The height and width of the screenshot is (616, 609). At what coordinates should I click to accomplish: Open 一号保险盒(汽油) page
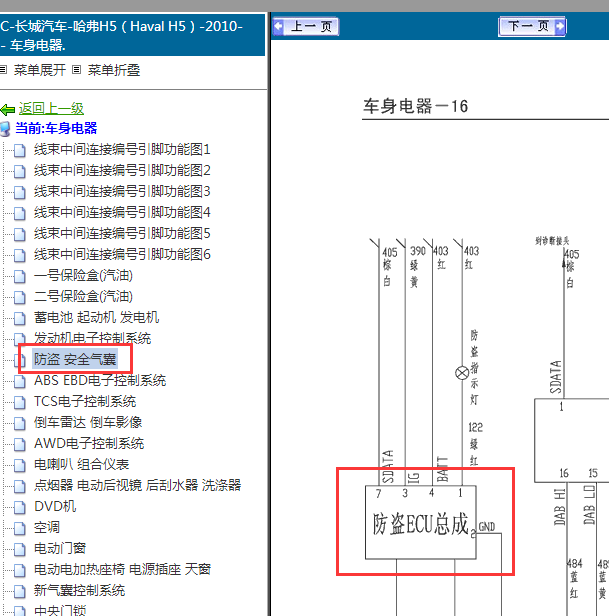click(x=83, y=275)
